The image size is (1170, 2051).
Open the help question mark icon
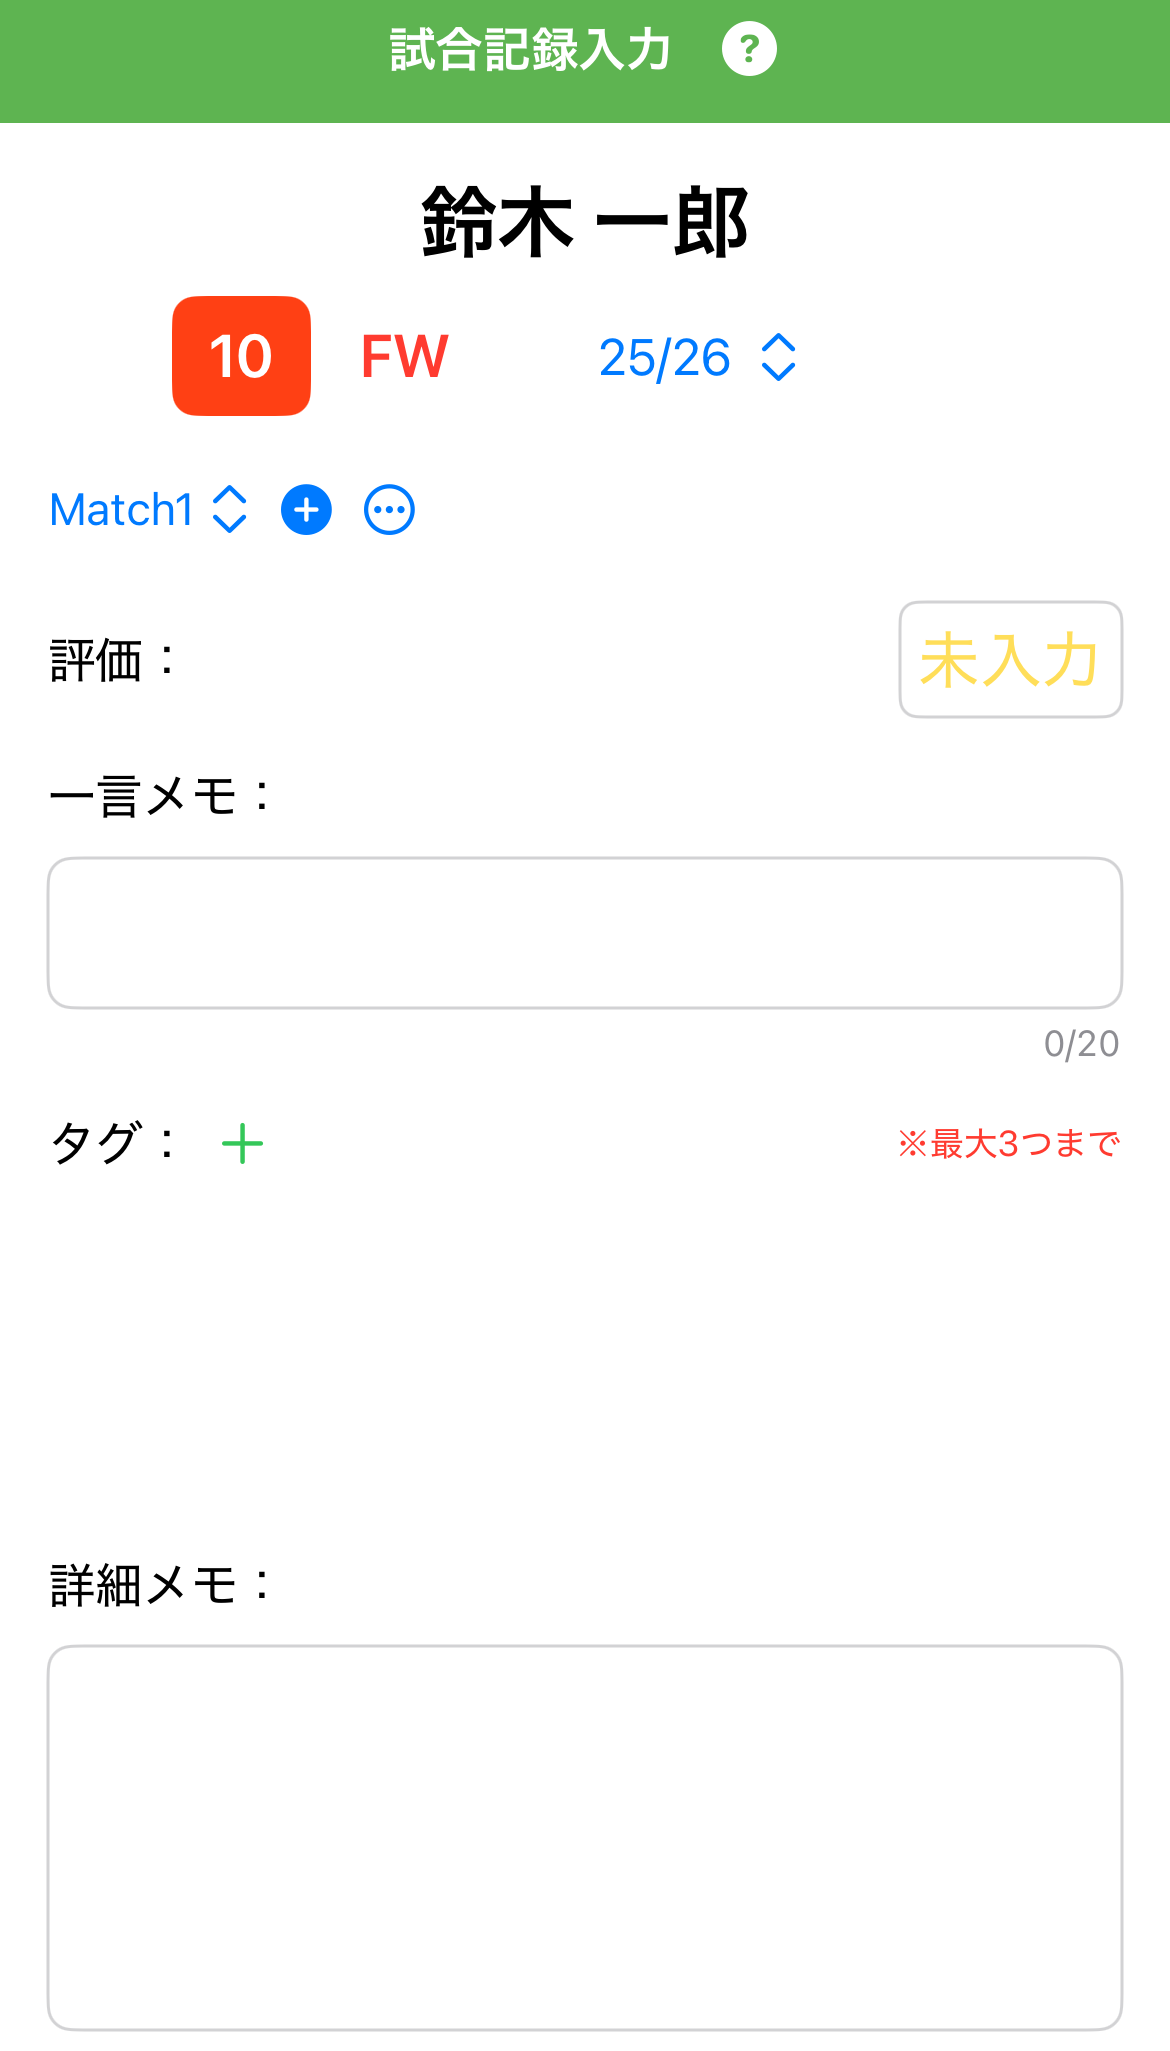point(749,49)
